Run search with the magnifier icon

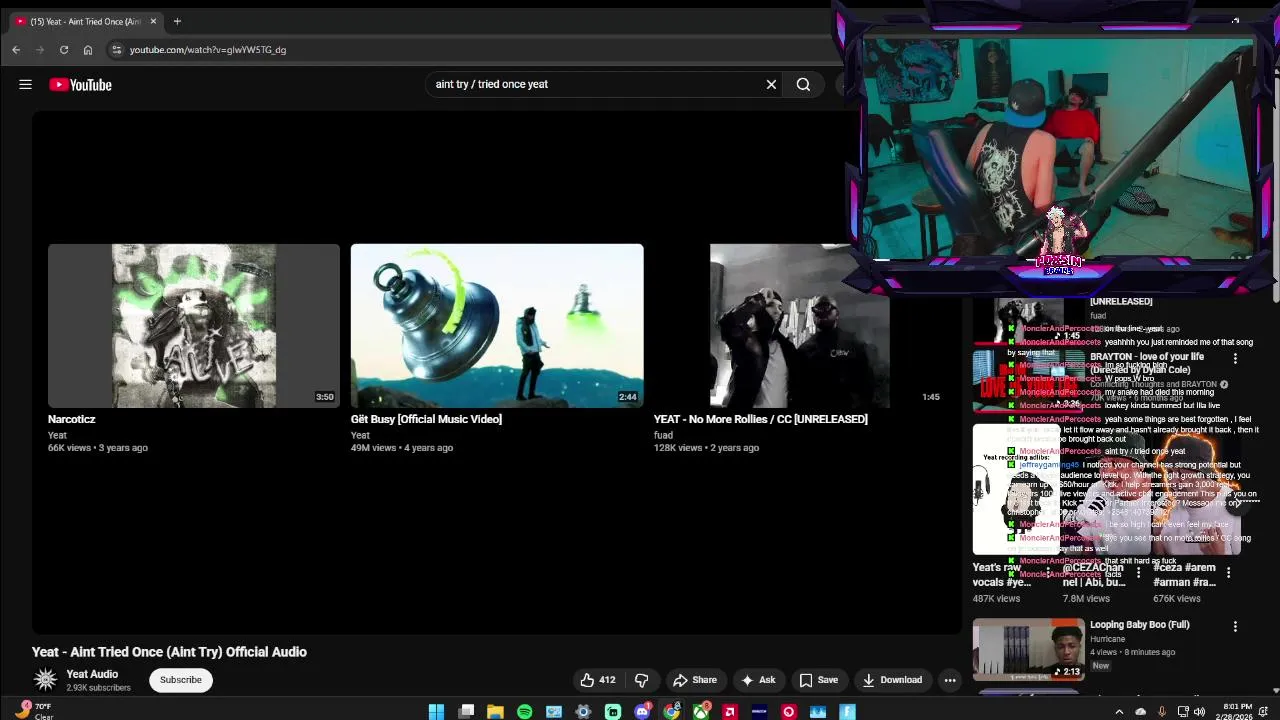(803, 85)
